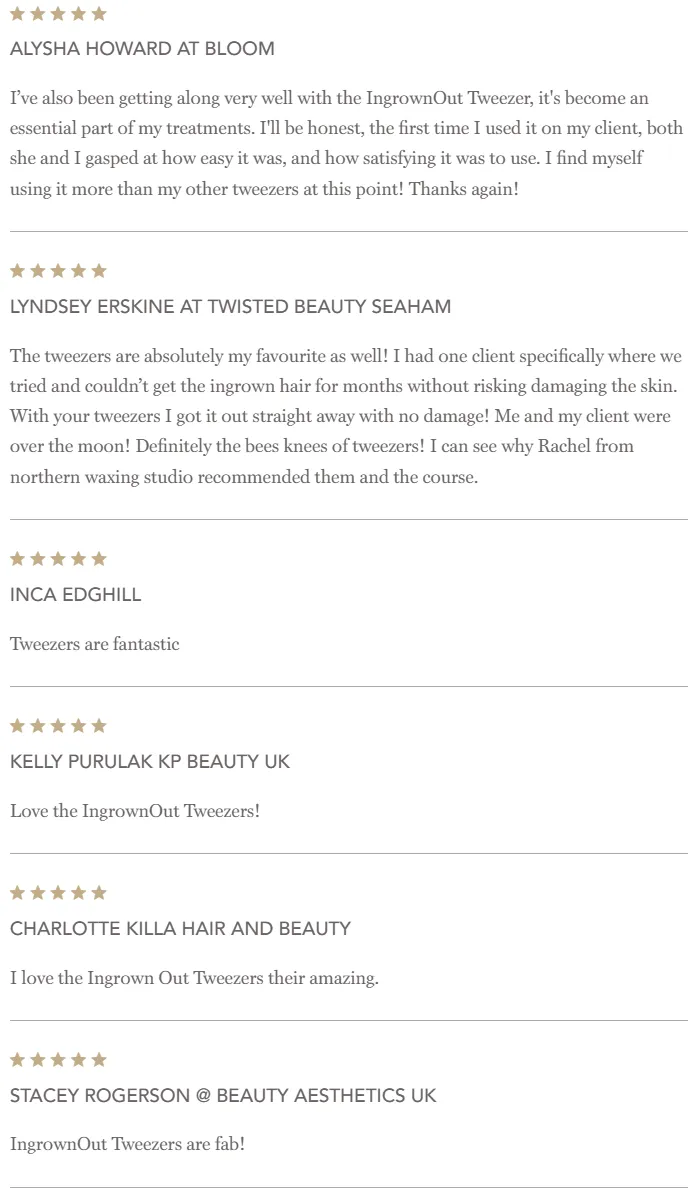Click star rating above Kelly Purulak review
Screen dimensions: 696x1198
pos(58,726)
